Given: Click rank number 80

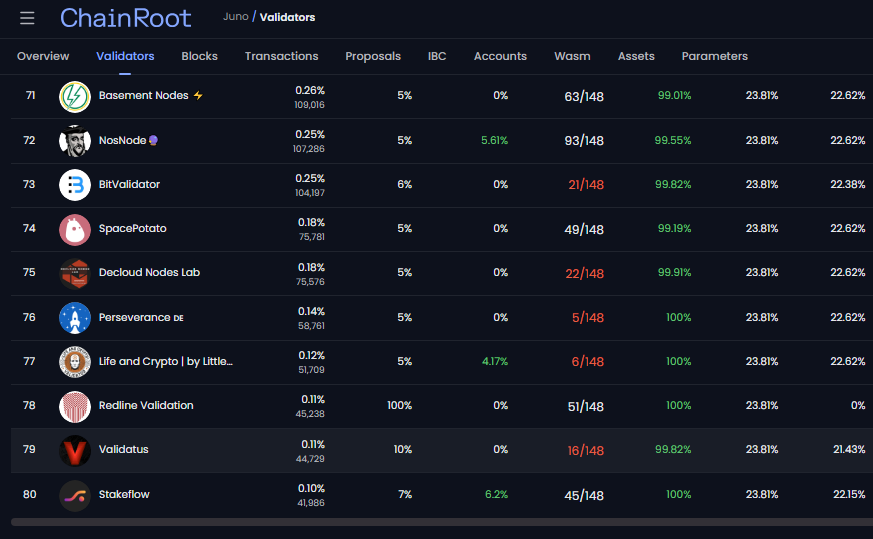Looking at the screenshot, I should point(30,494).
